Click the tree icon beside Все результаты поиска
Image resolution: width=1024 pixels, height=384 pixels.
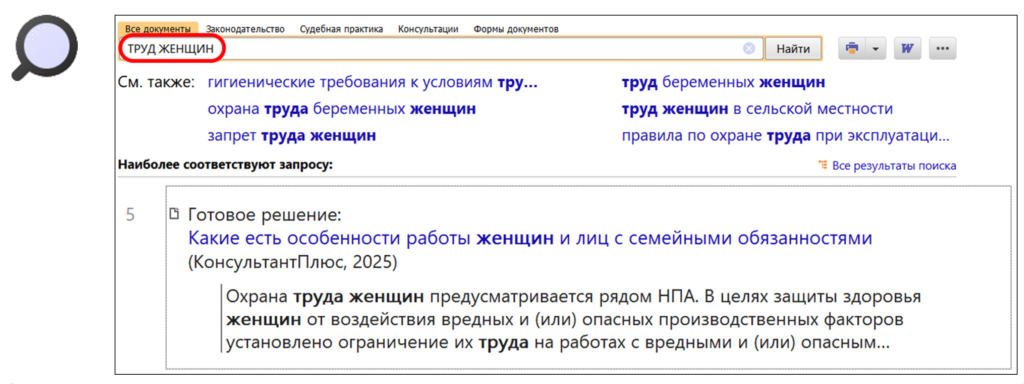(823, 165)
